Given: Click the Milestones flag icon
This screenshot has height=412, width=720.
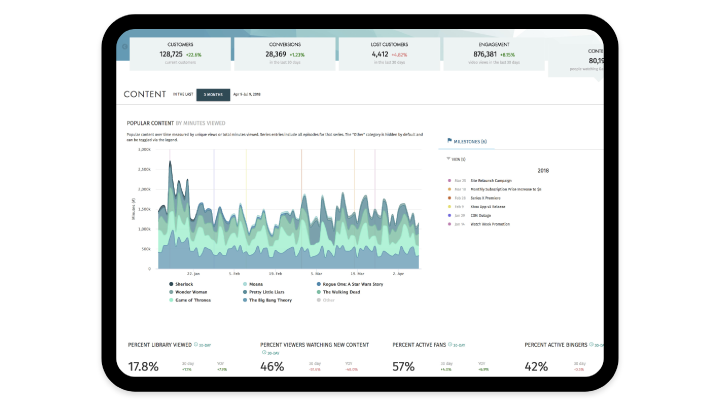Looking at the screenshot, I should (450, 141).
